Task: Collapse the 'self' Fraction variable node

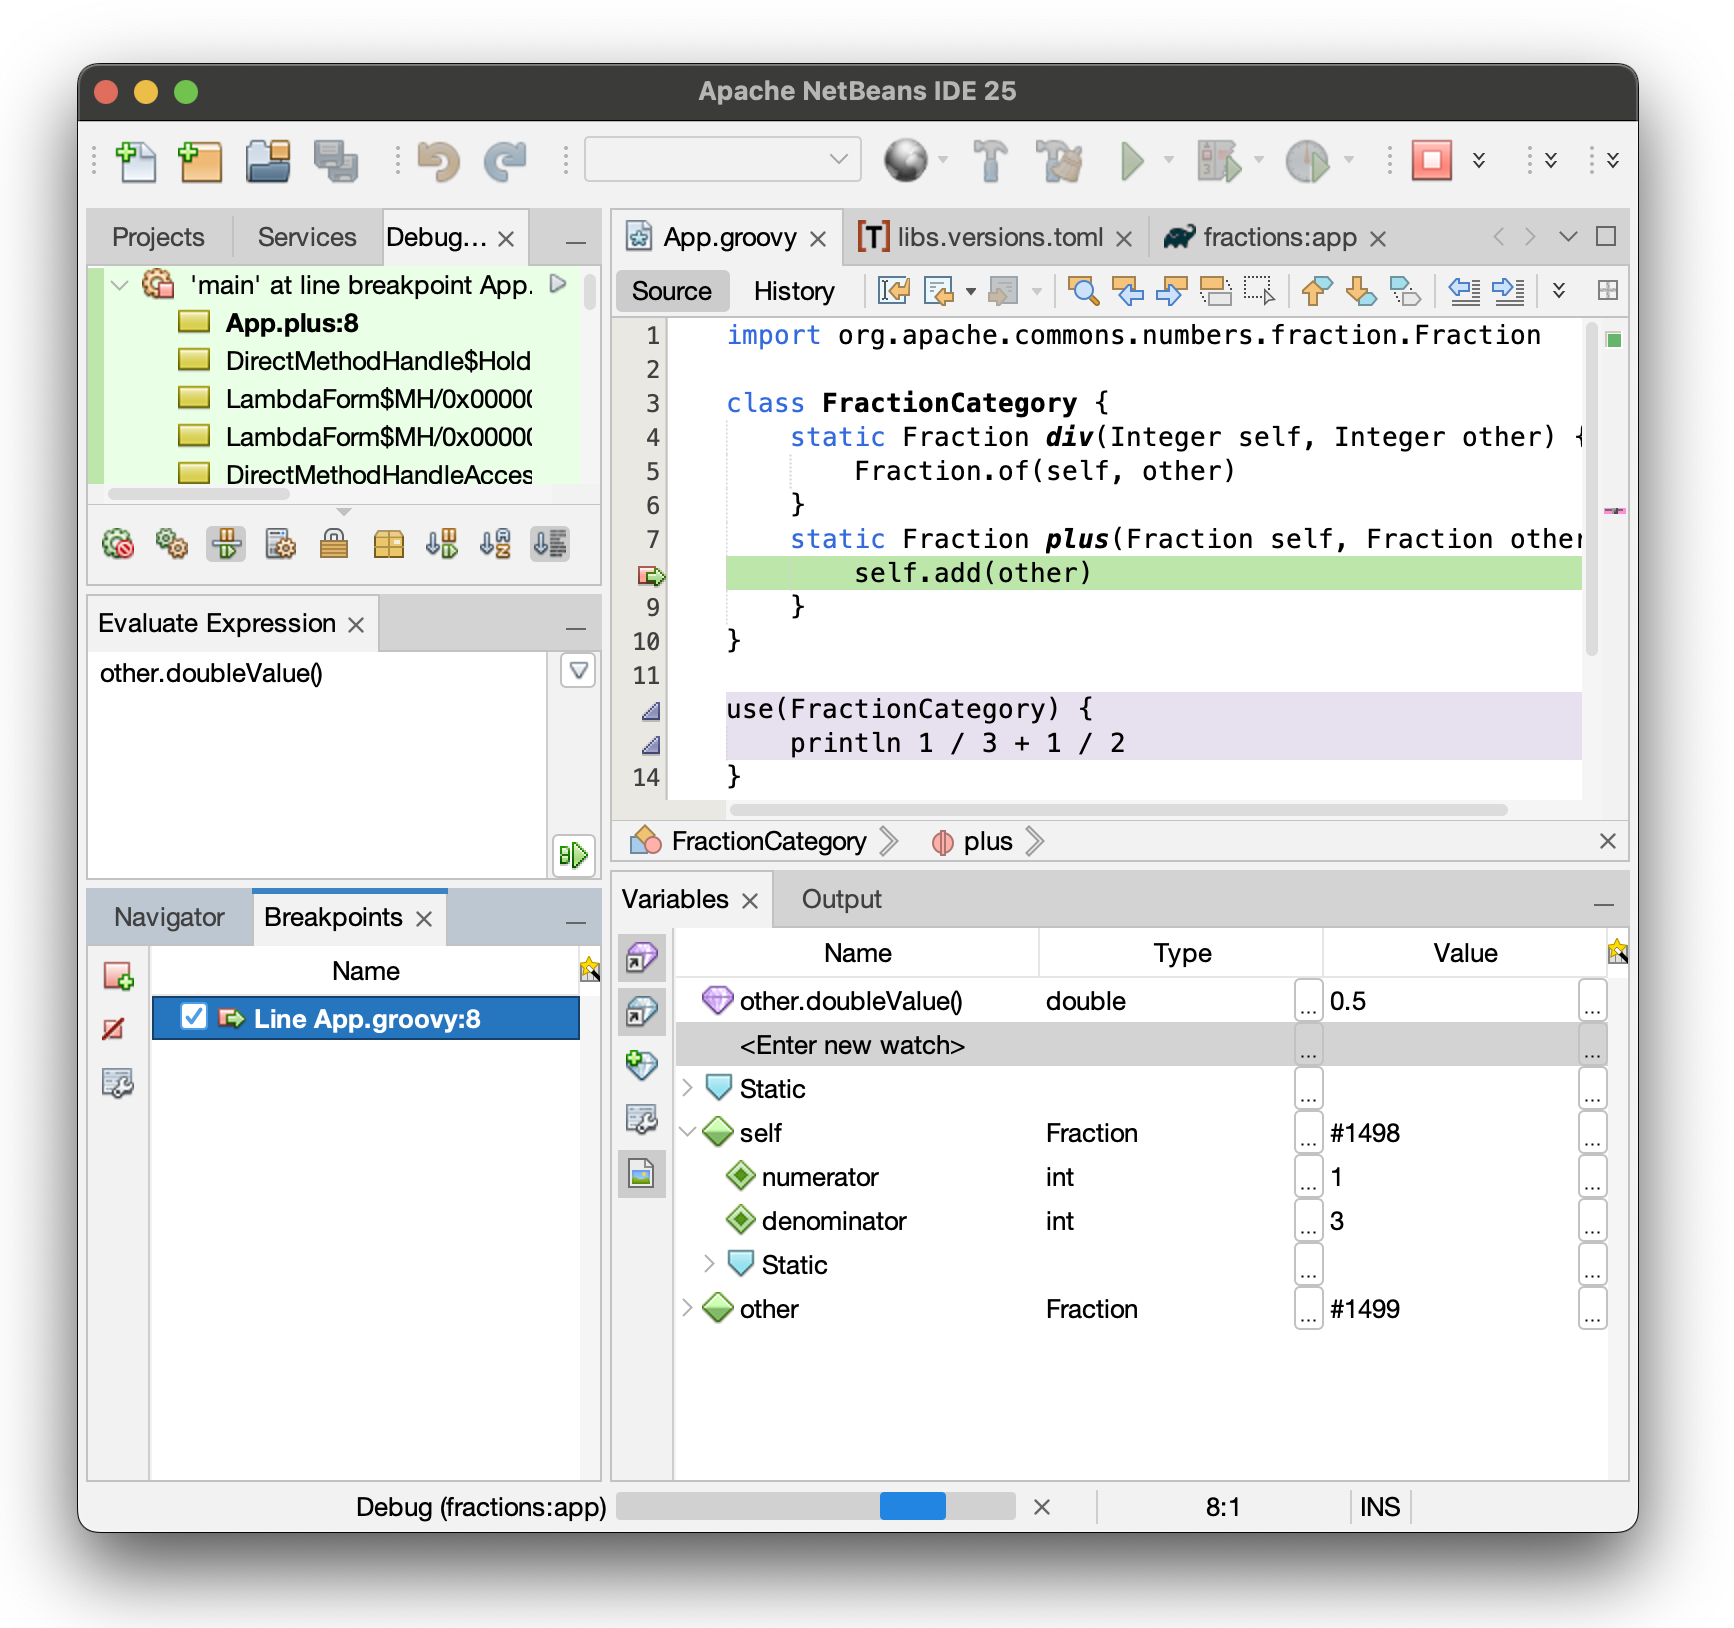Action: [687, 1132]
